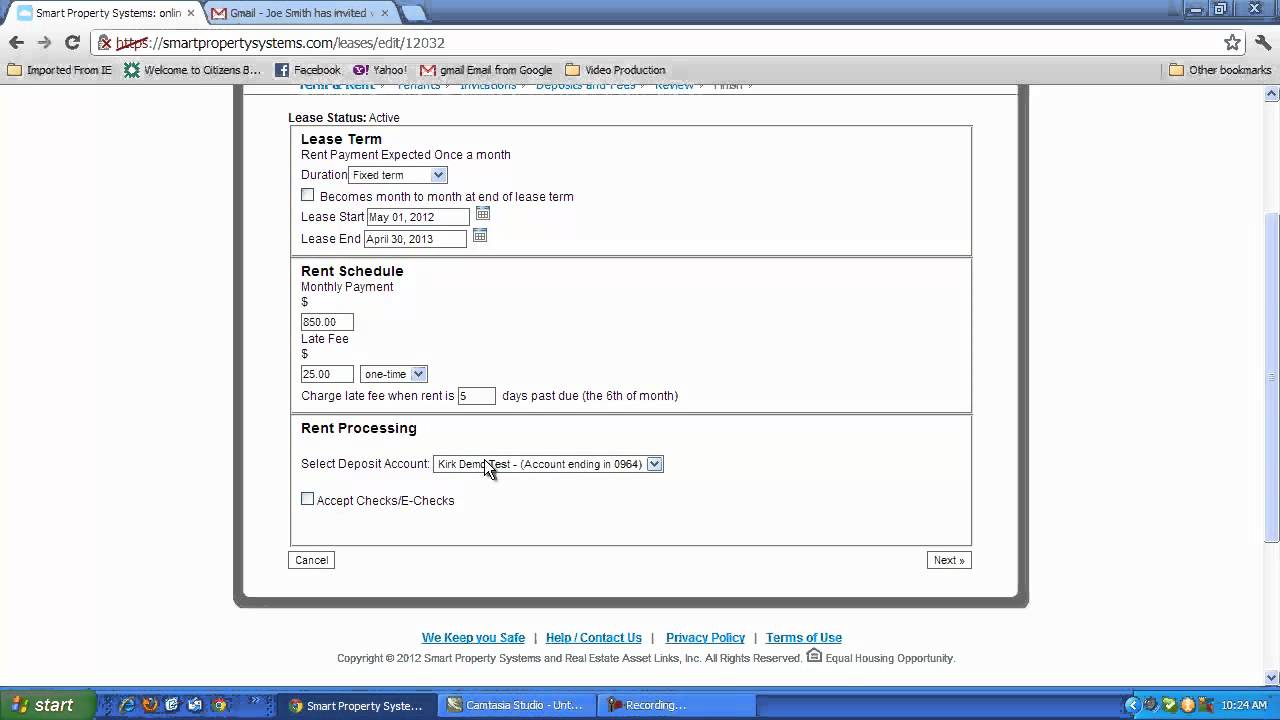This screenshot has height=720, width=1280.
Task: Close the Gmail browser tab
Action: (385, 13)
